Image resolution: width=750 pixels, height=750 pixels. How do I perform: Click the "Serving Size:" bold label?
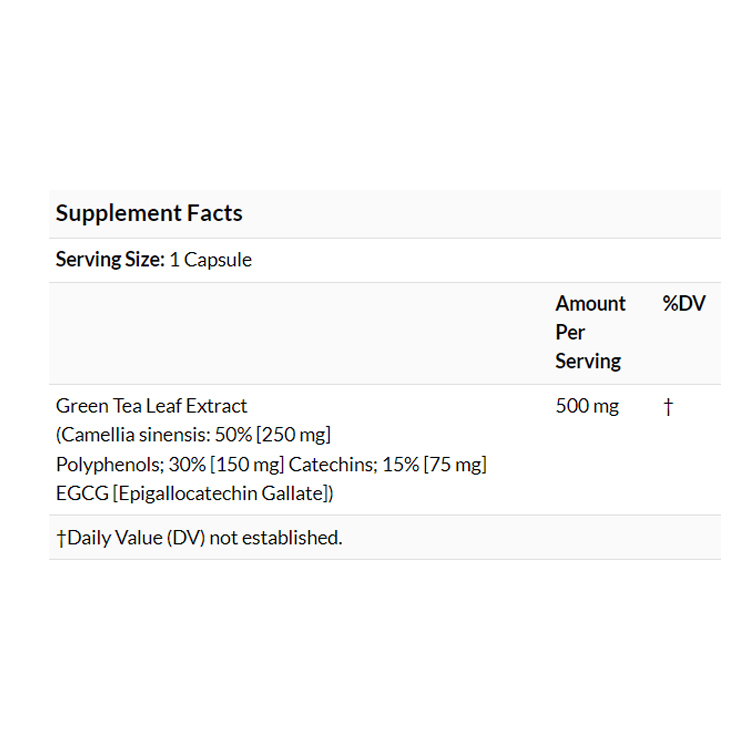point(110,260)
